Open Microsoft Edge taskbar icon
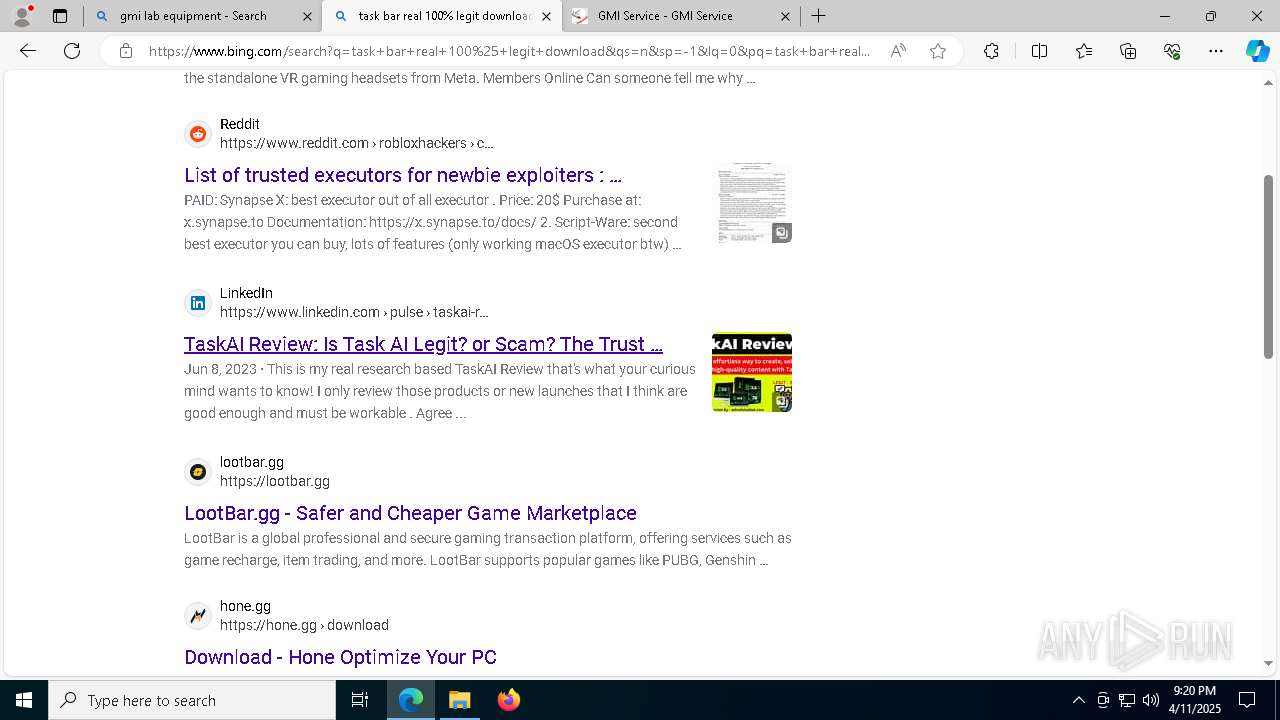1280x720 pixels. (411, 700)
